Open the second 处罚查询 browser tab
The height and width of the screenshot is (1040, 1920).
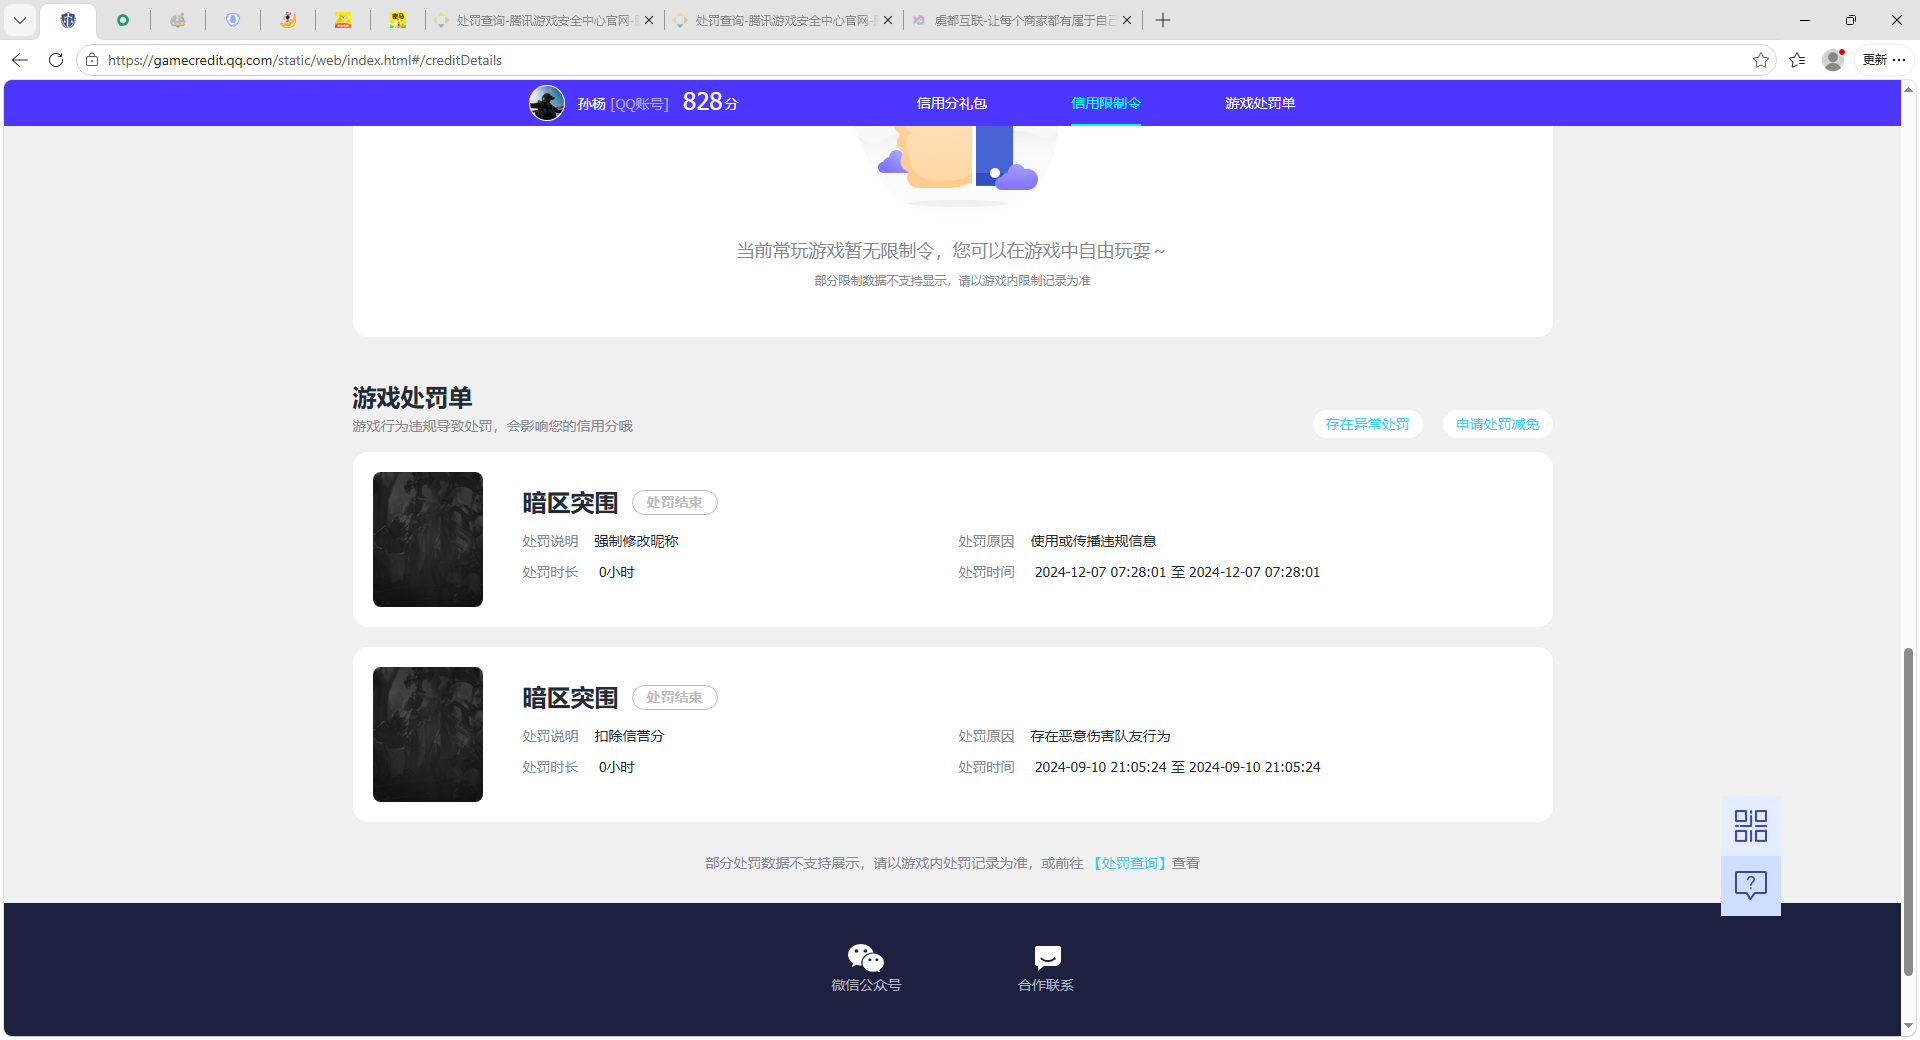click(x=782, y=20)
